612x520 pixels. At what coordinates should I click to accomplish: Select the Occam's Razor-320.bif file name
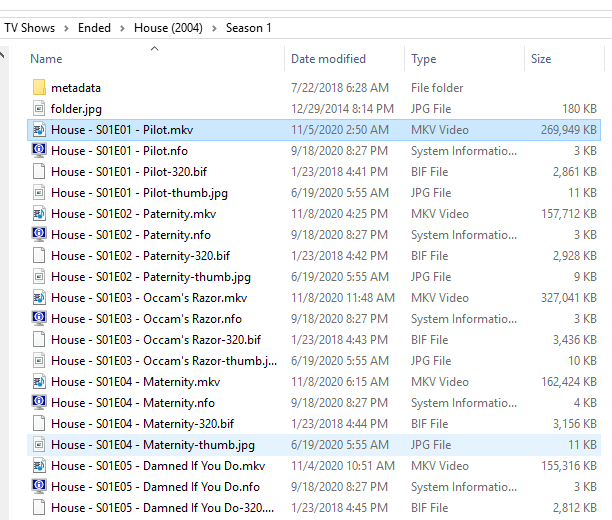(x=156, y=340)
